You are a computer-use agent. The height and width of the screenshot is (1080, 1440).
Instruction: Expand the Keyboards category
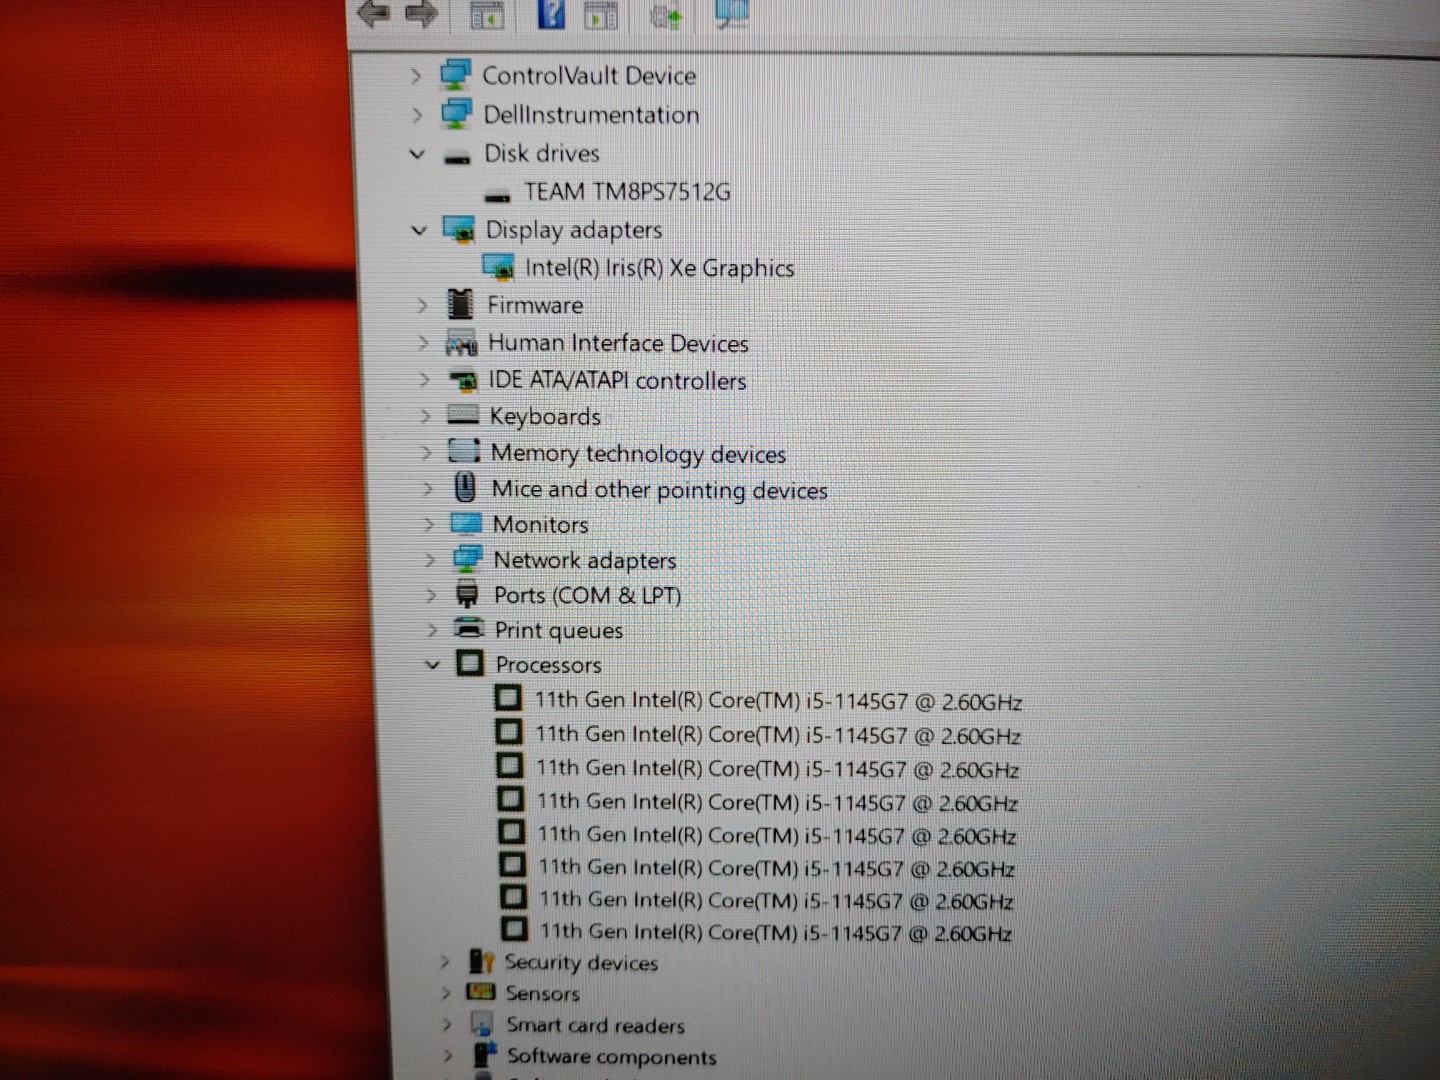[426, 416]
